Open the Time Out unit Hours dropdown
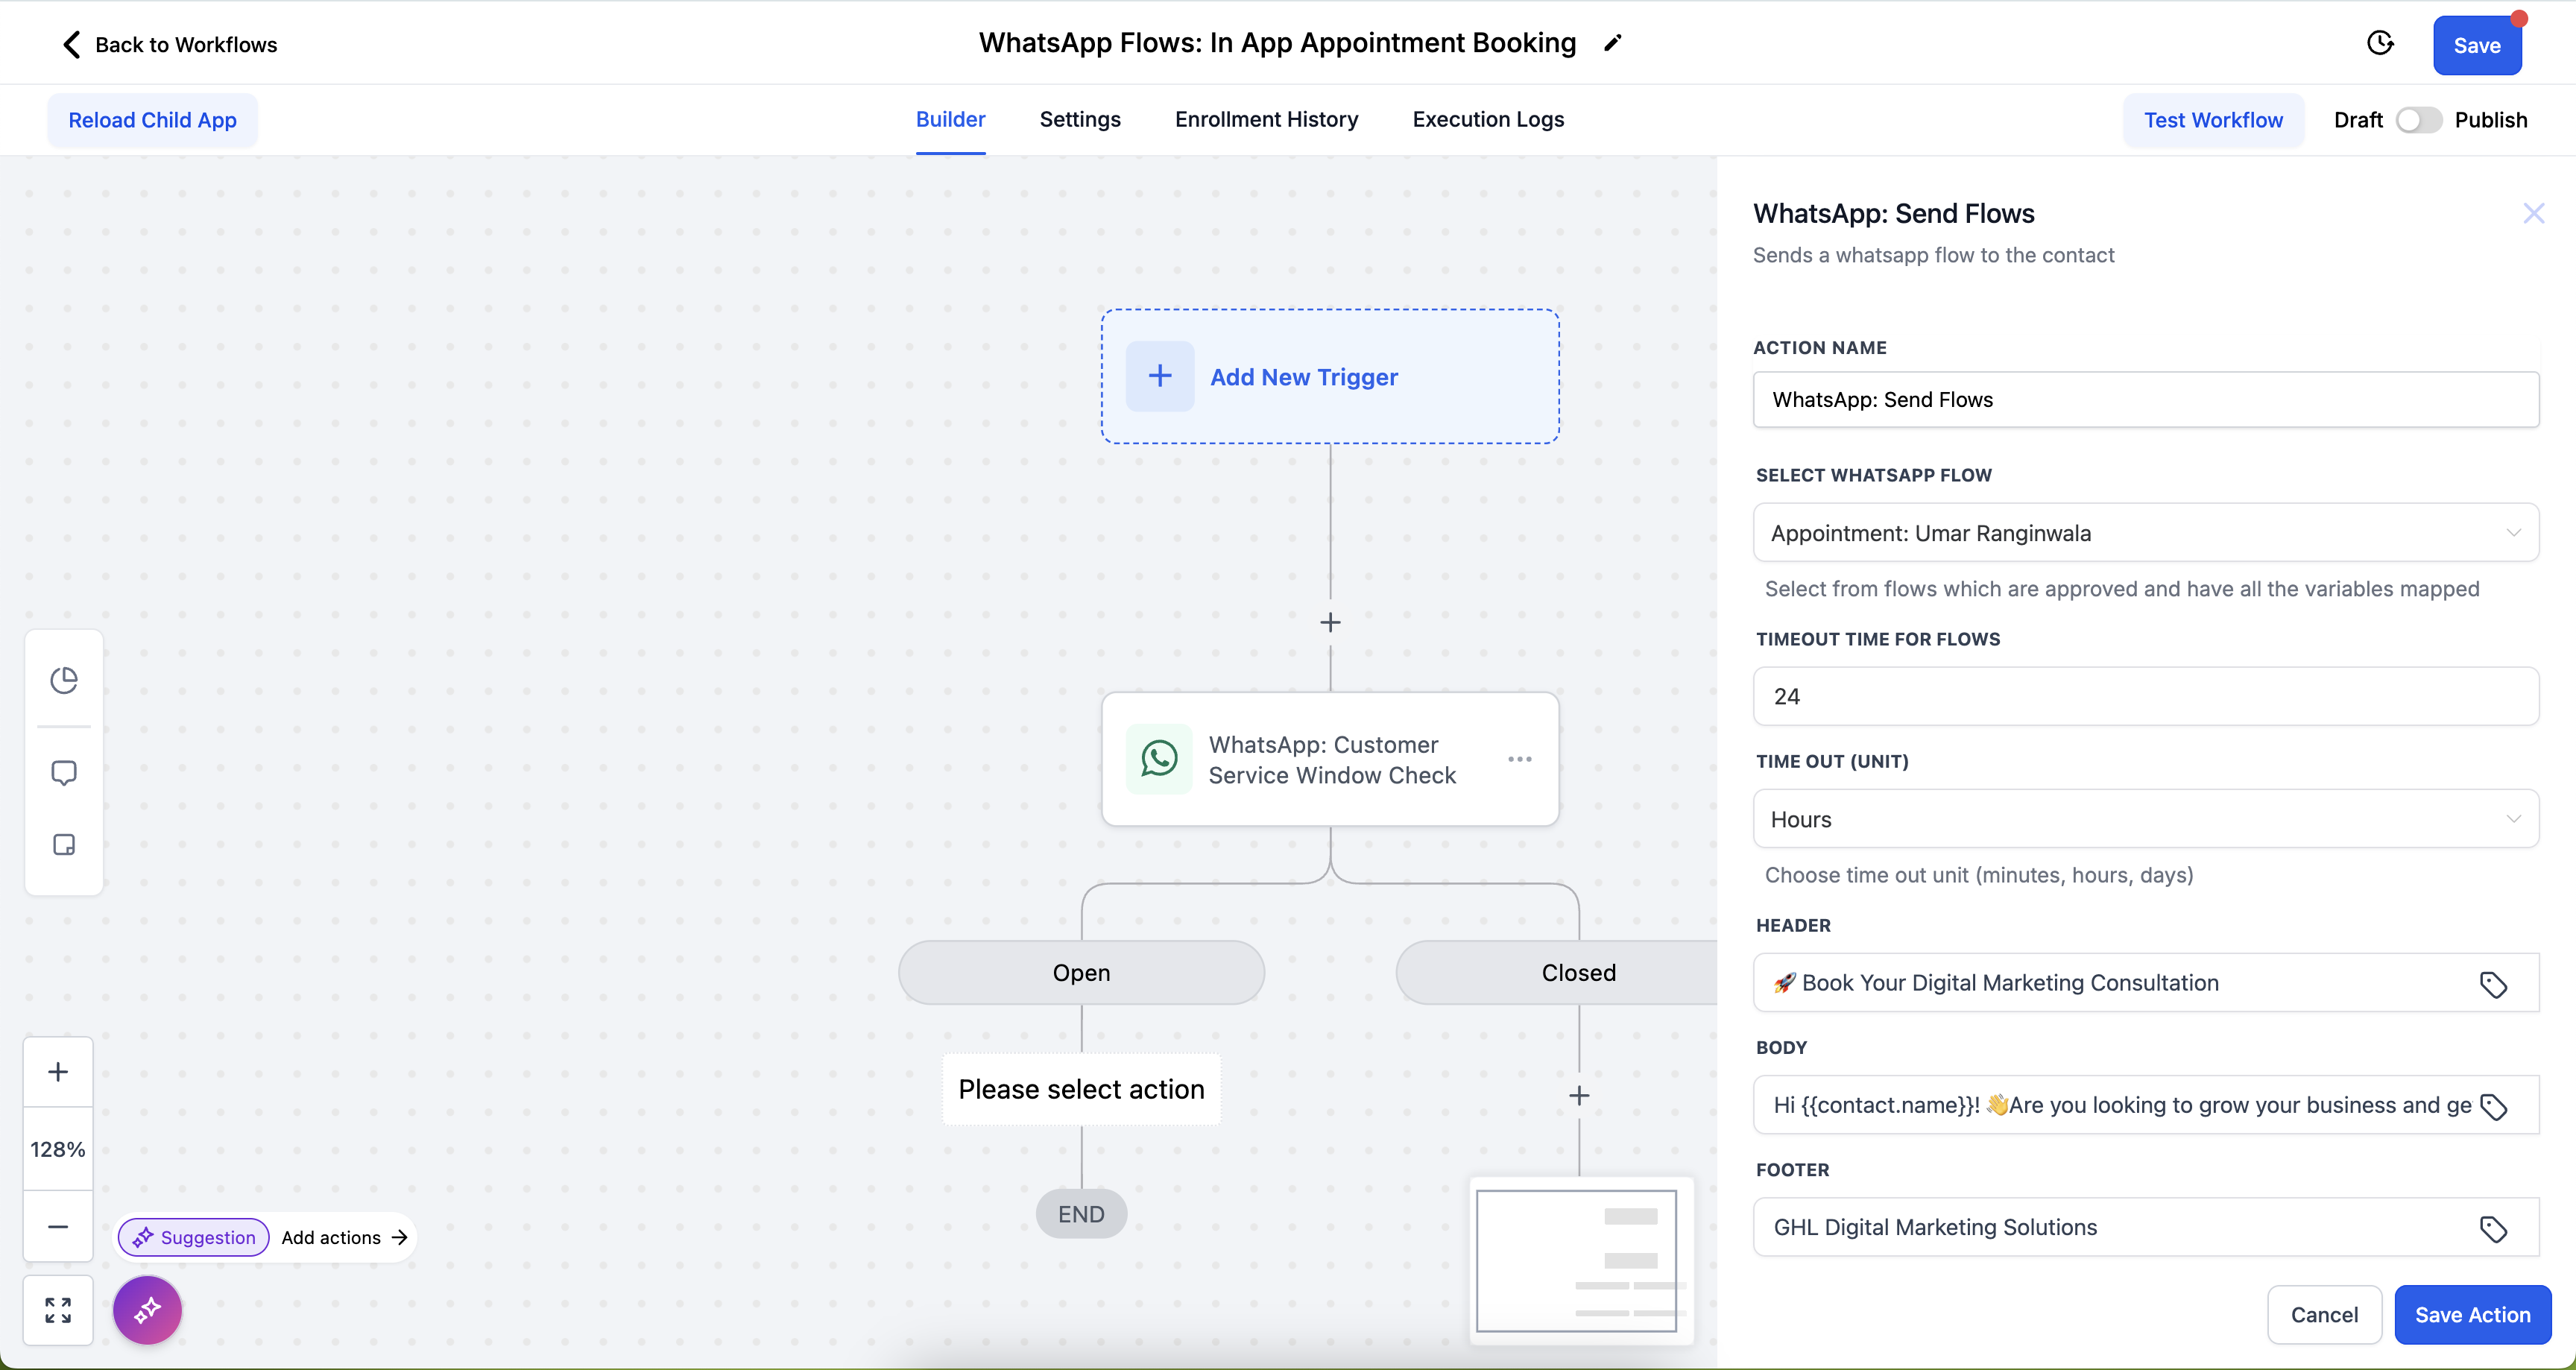2576x1370 pixels. (2145, 819)
